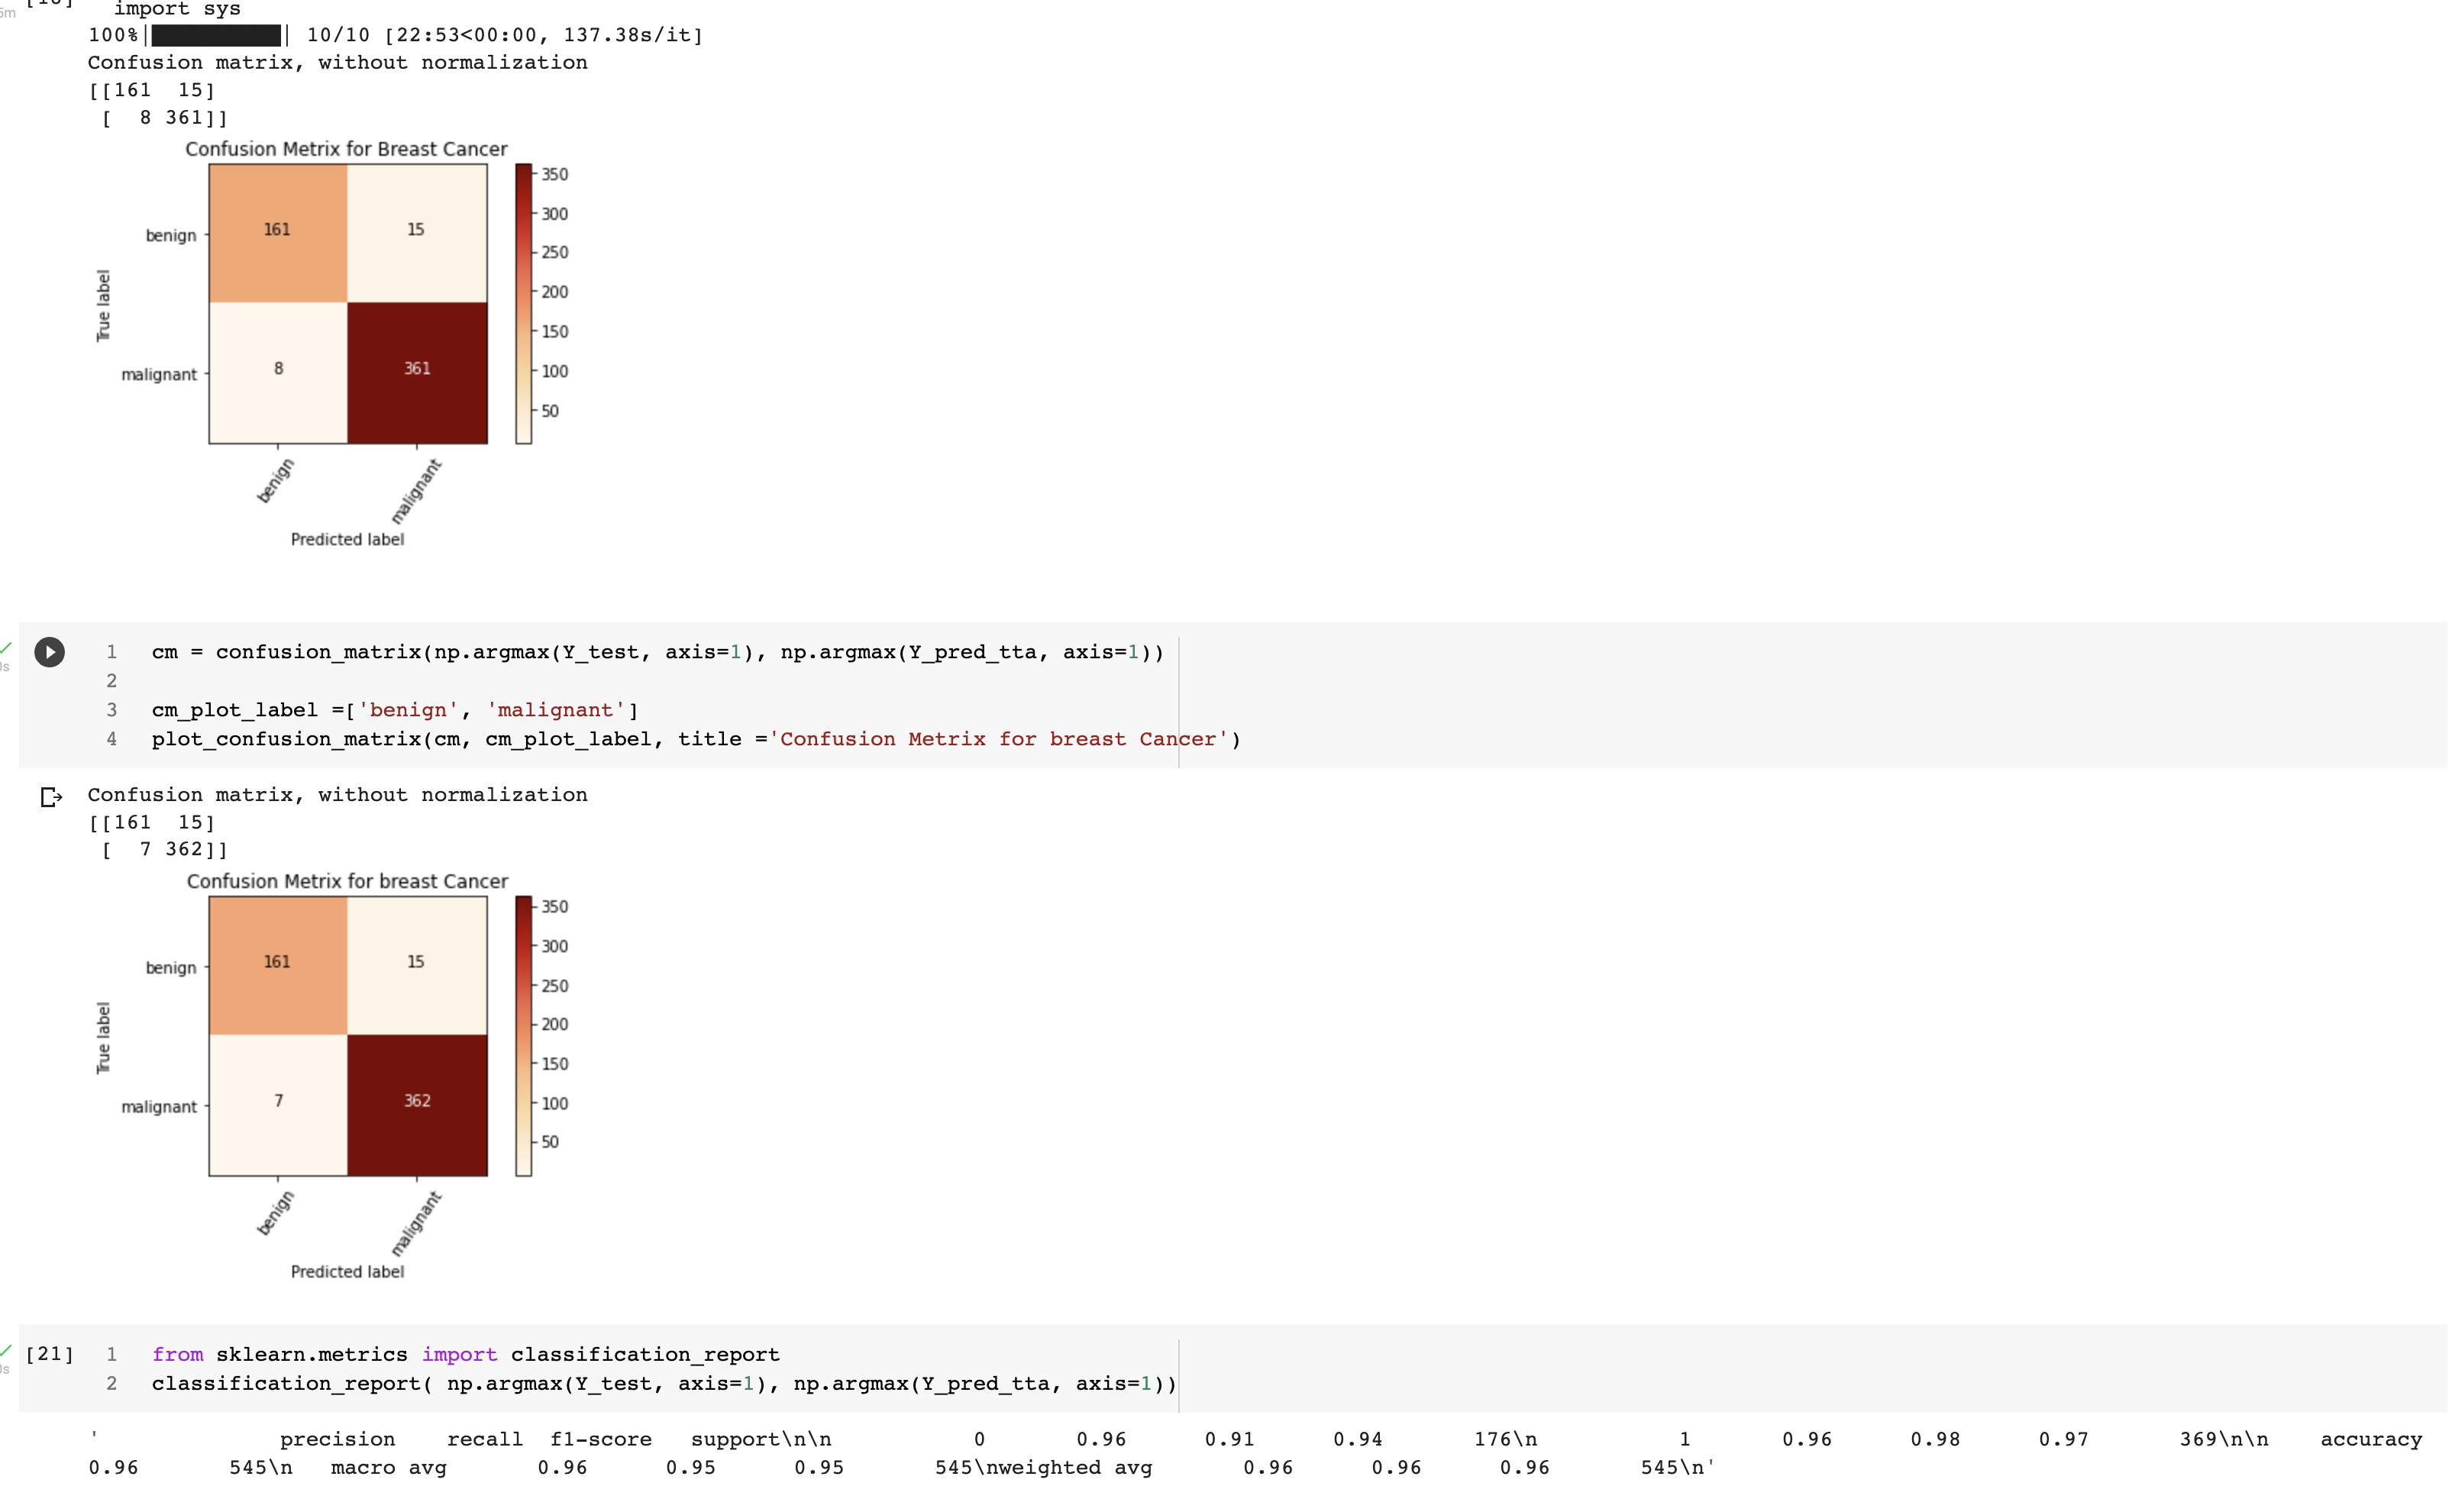2452x1512 pixels.
Task: Click the execution count label [10]
Action: [x=50, y=4]
